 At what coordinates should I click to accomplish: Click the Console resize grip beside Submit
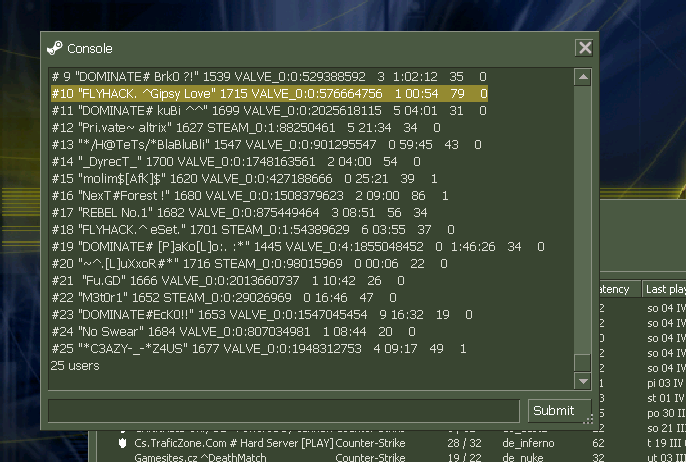[x=588, y=419]
